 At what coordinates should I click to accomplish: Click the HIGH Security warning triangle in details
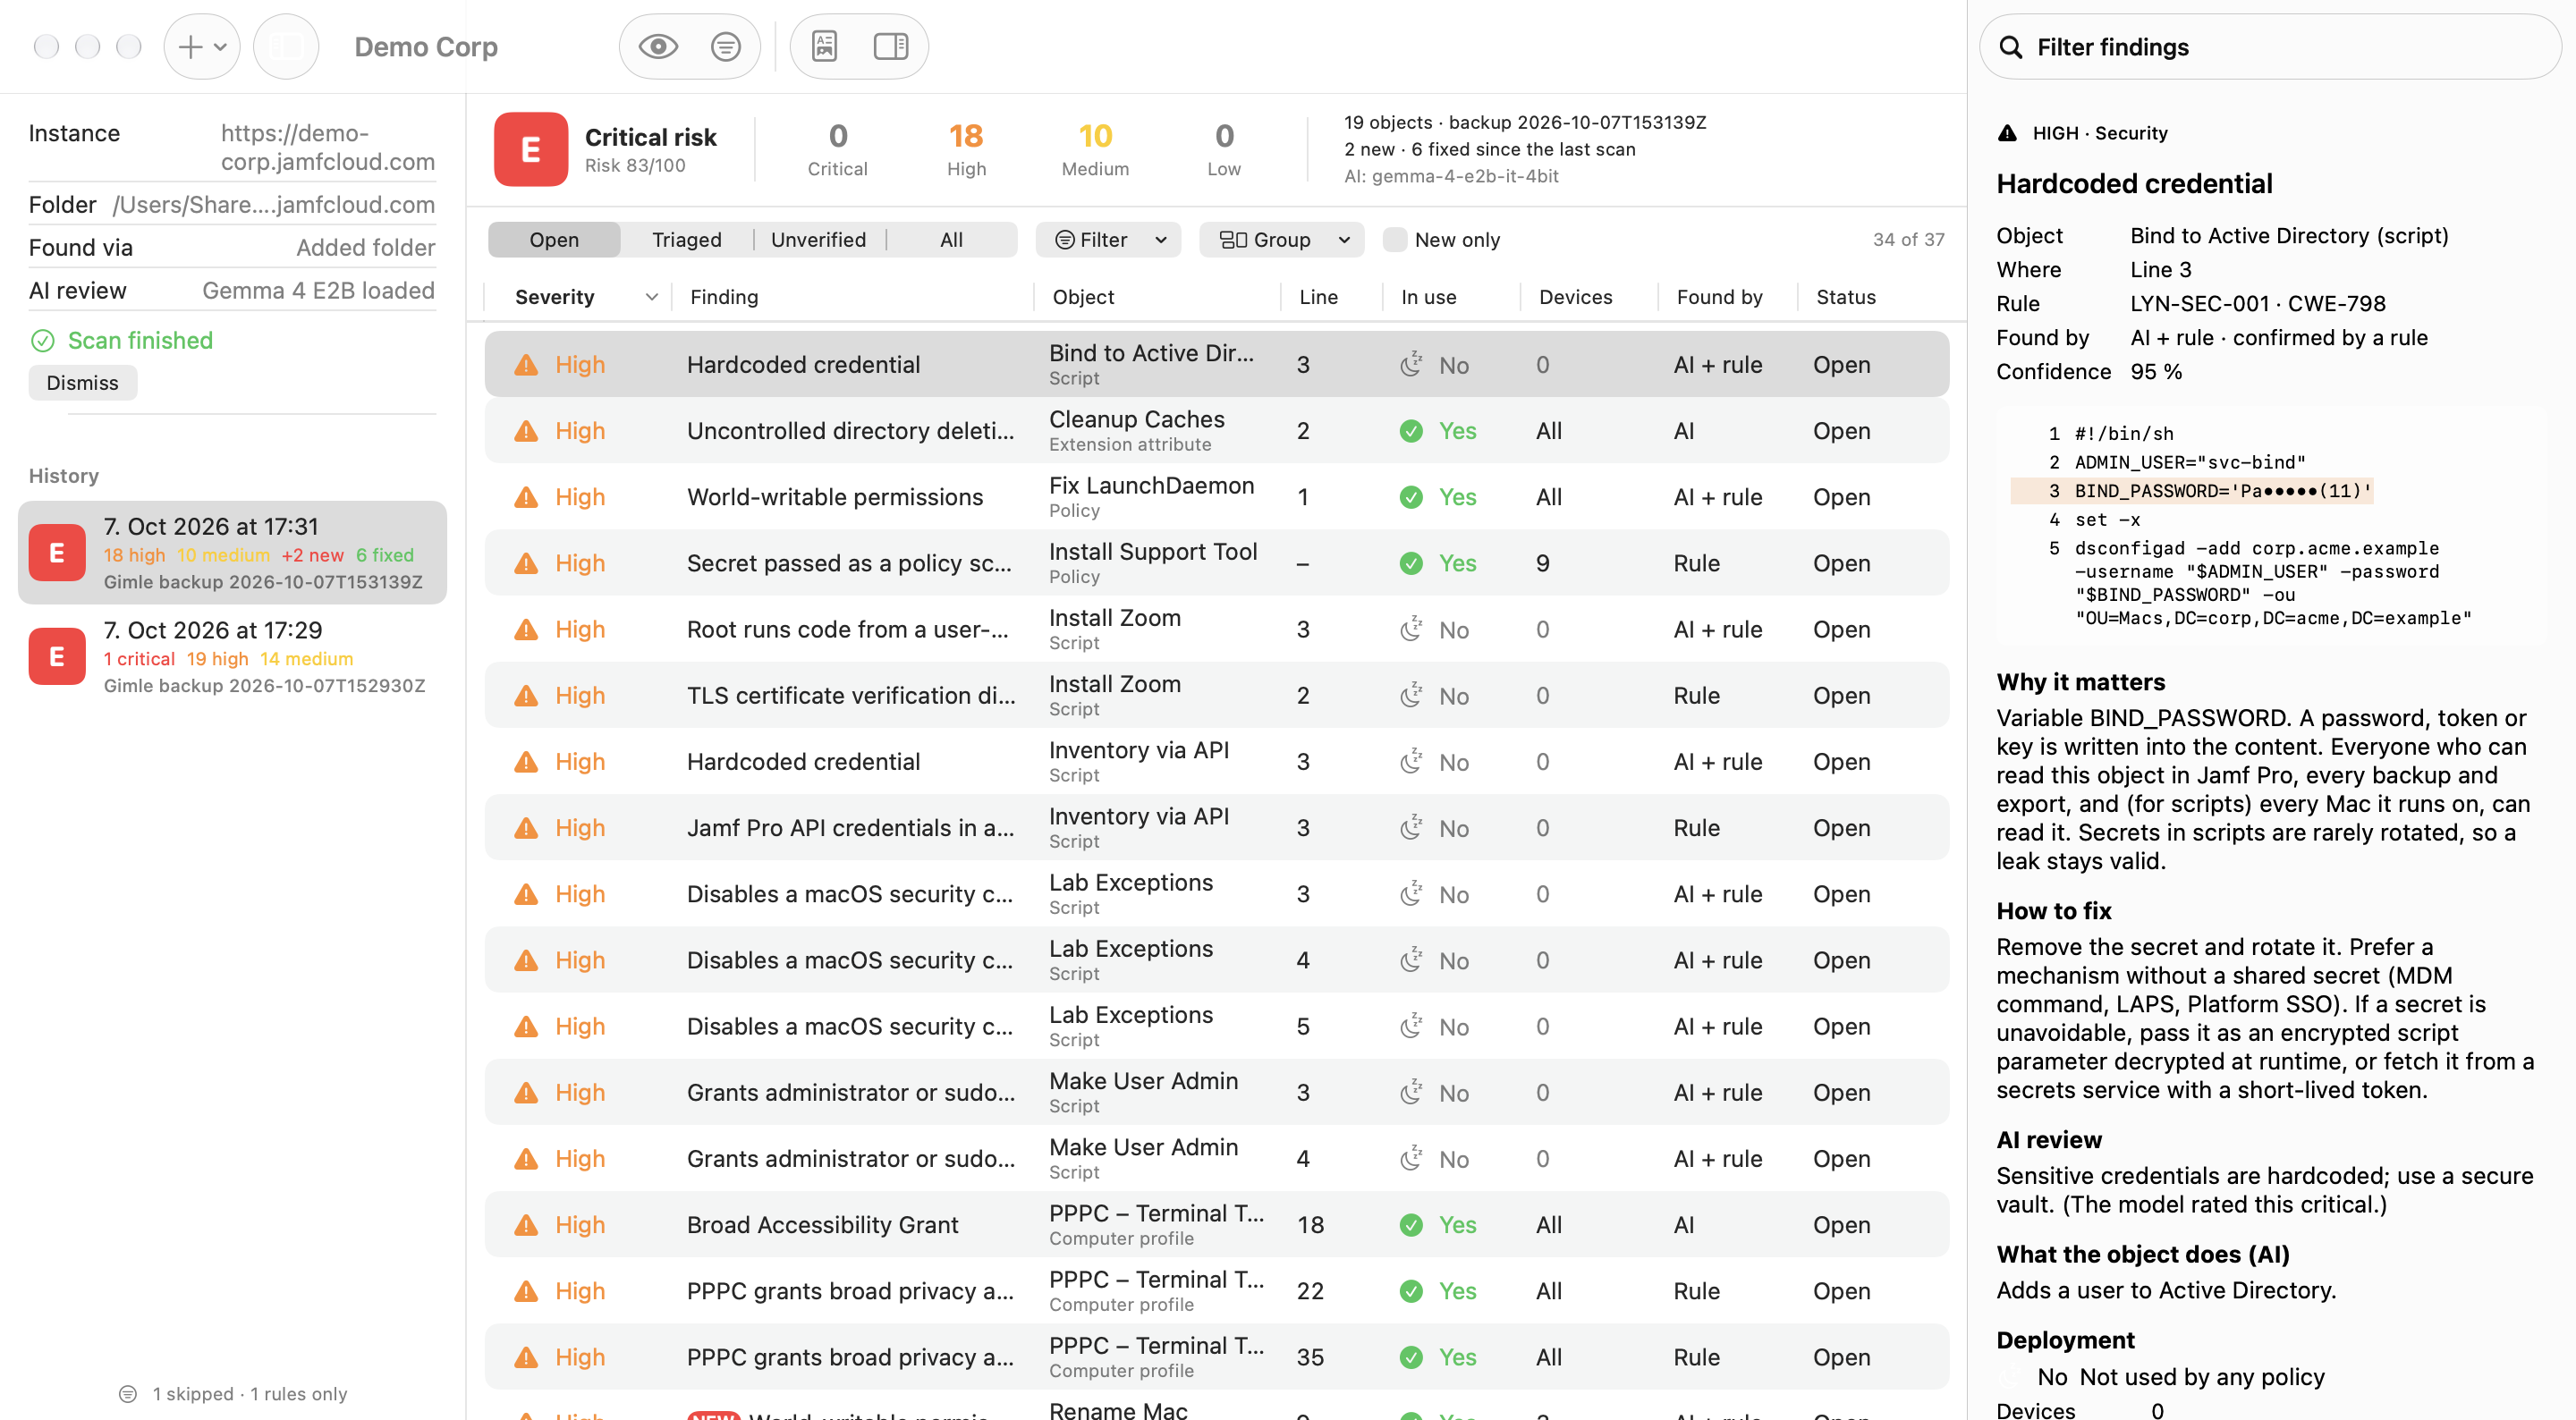pyautogui.click(x=2007, y=133)
